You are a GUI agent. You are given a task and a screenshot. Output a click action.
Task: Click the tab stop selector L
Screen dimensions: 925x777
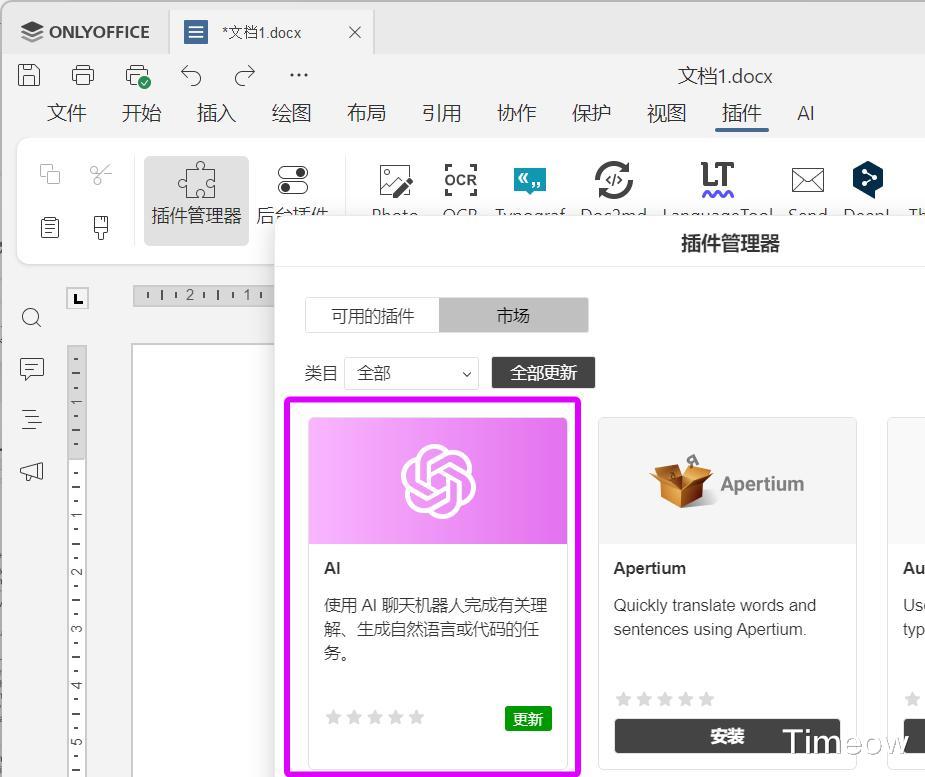(x=77, y=299)
